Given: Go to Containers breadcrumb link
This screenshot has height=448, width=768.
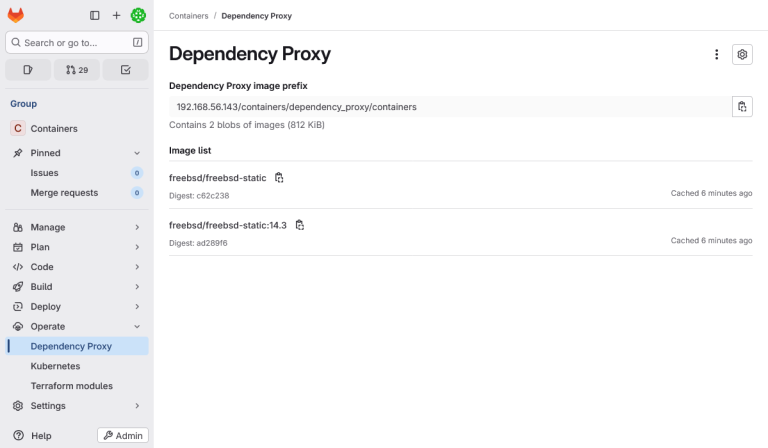Looking at the screenshot, I should click(x=189, y=16).
